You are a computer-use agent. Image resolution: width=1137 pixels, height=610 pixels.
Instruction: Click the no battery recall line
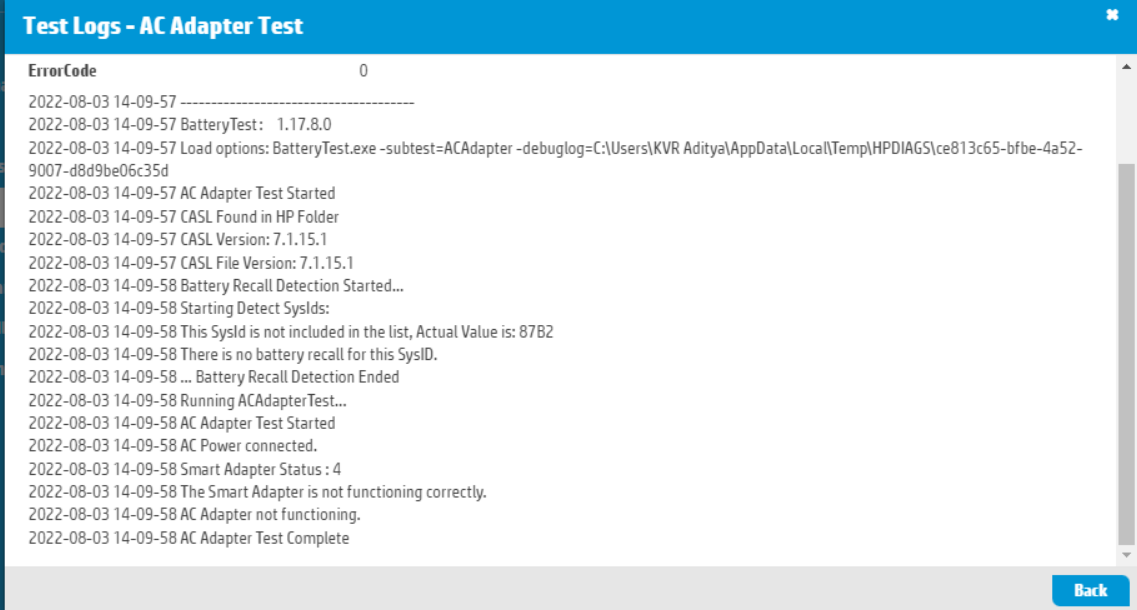[233, 355]
